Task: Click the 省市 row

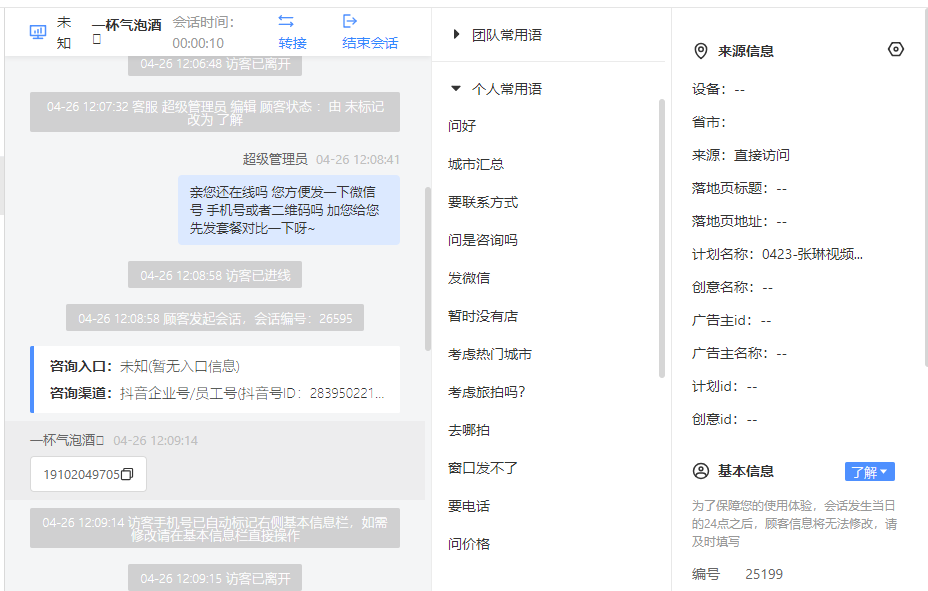Action: 709,122
